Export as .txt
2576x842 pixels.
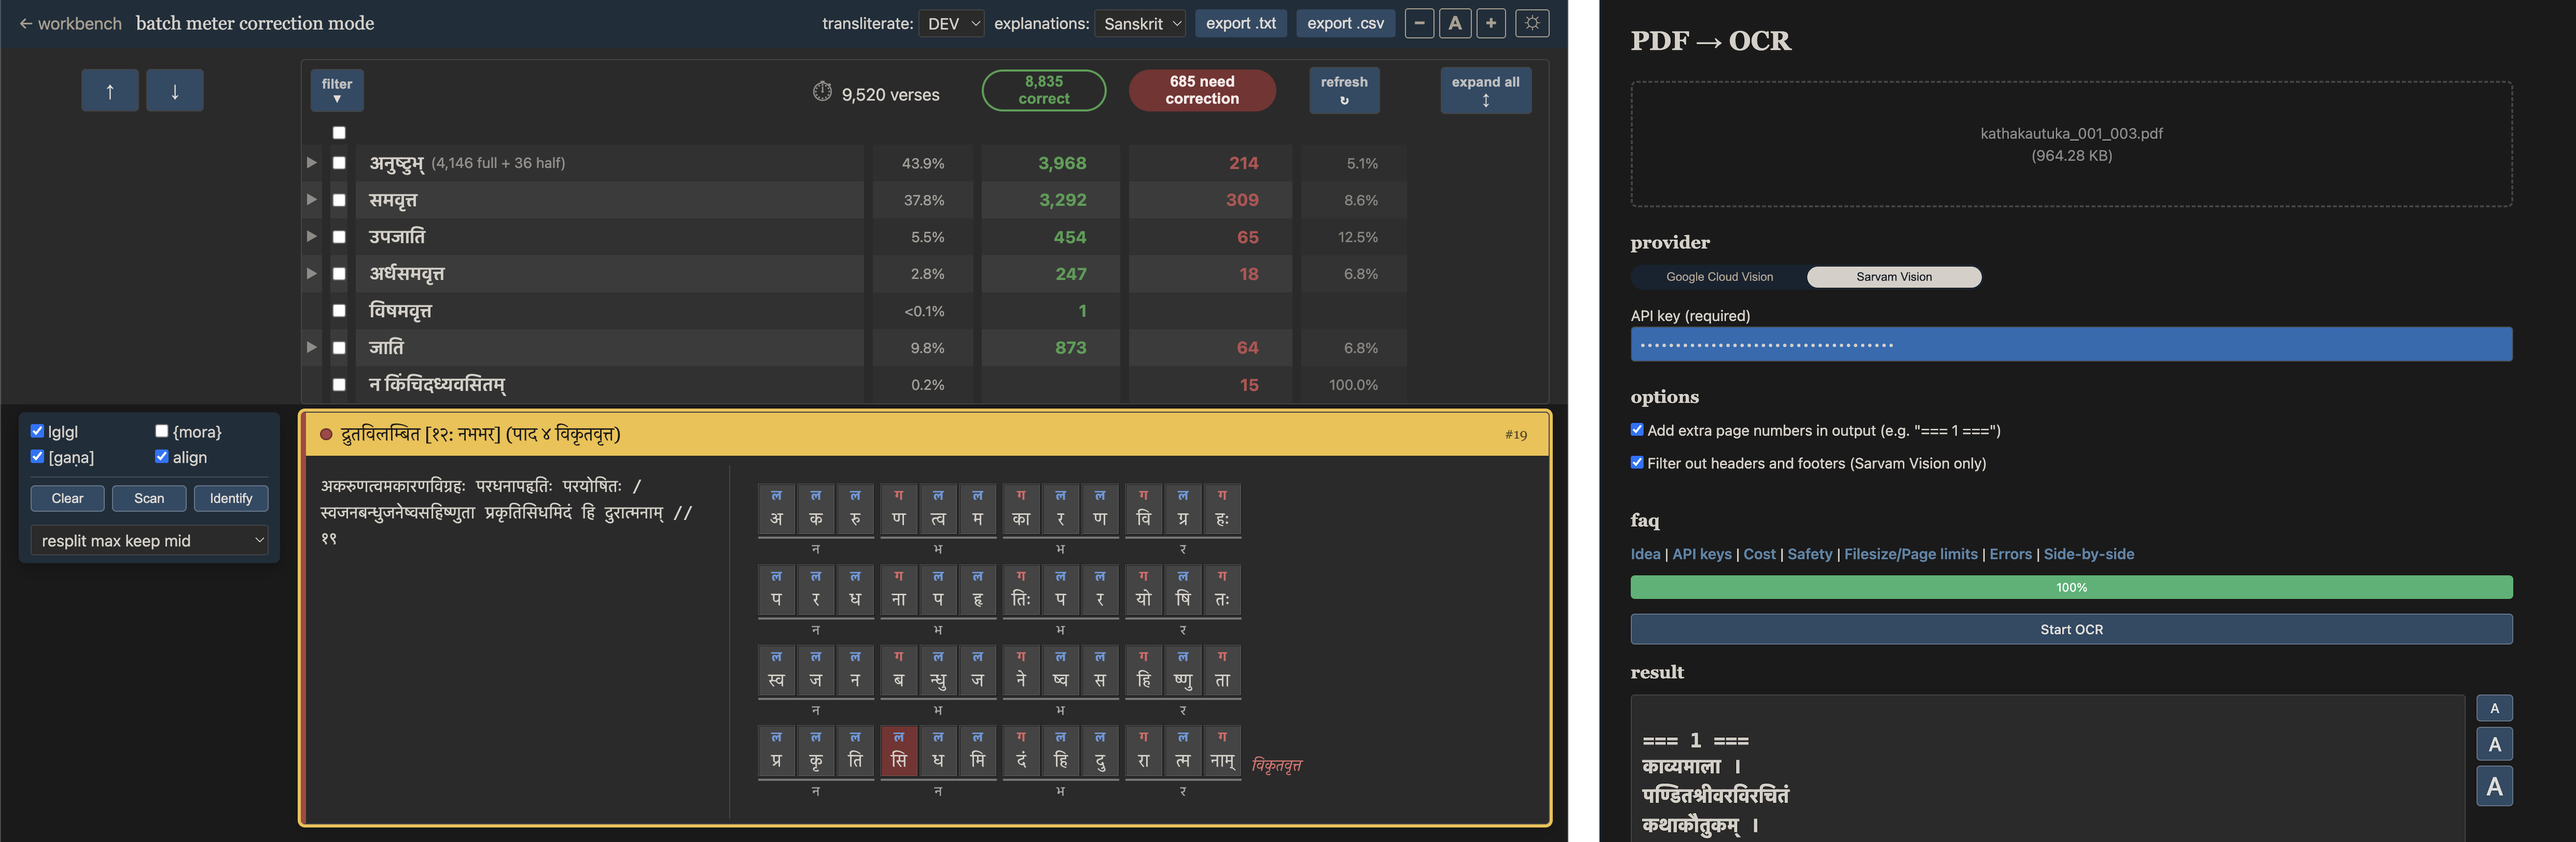pyautogui.click(x=1241, y=23)
